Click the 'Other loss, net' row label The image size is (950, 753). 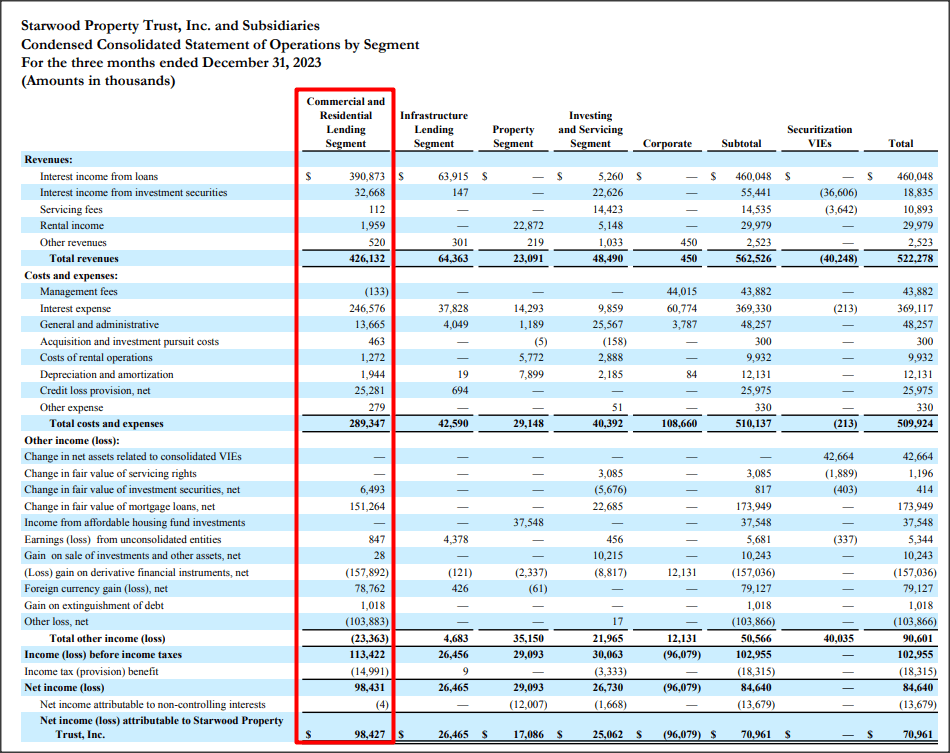[56, 622]
